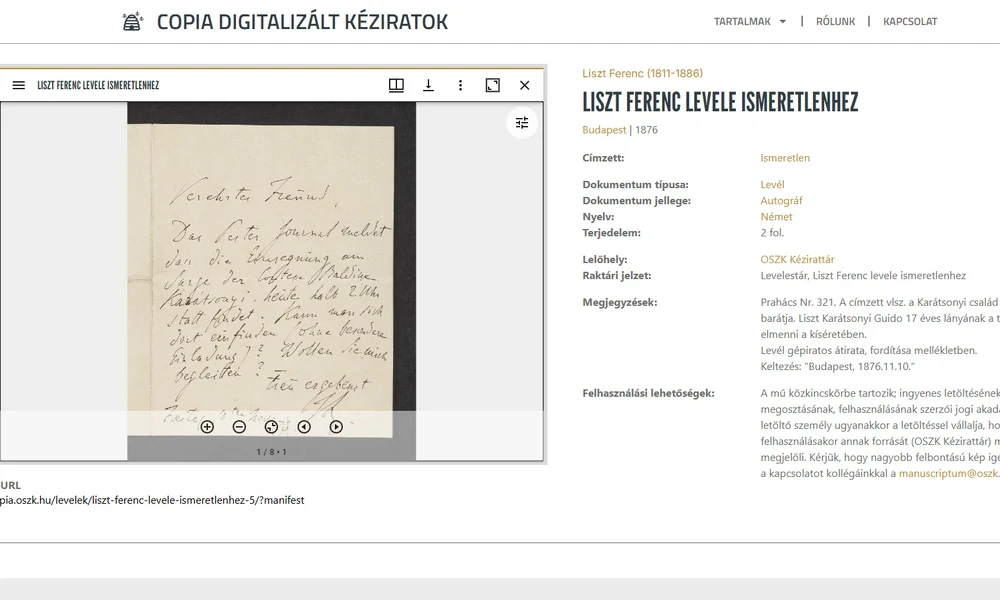Click the 'Levél gépiratos átirata' note line
Screen dimensions: 1000x600
click(869, 351)
